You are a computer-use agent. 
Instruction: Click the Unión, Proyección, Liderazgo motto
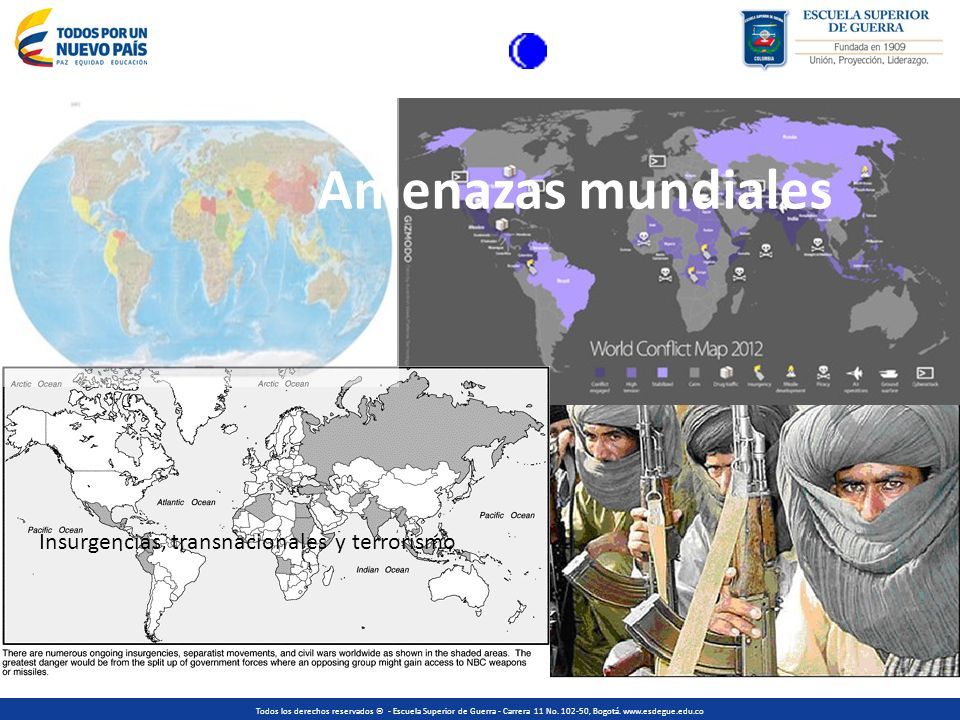[x=869, y=61]
